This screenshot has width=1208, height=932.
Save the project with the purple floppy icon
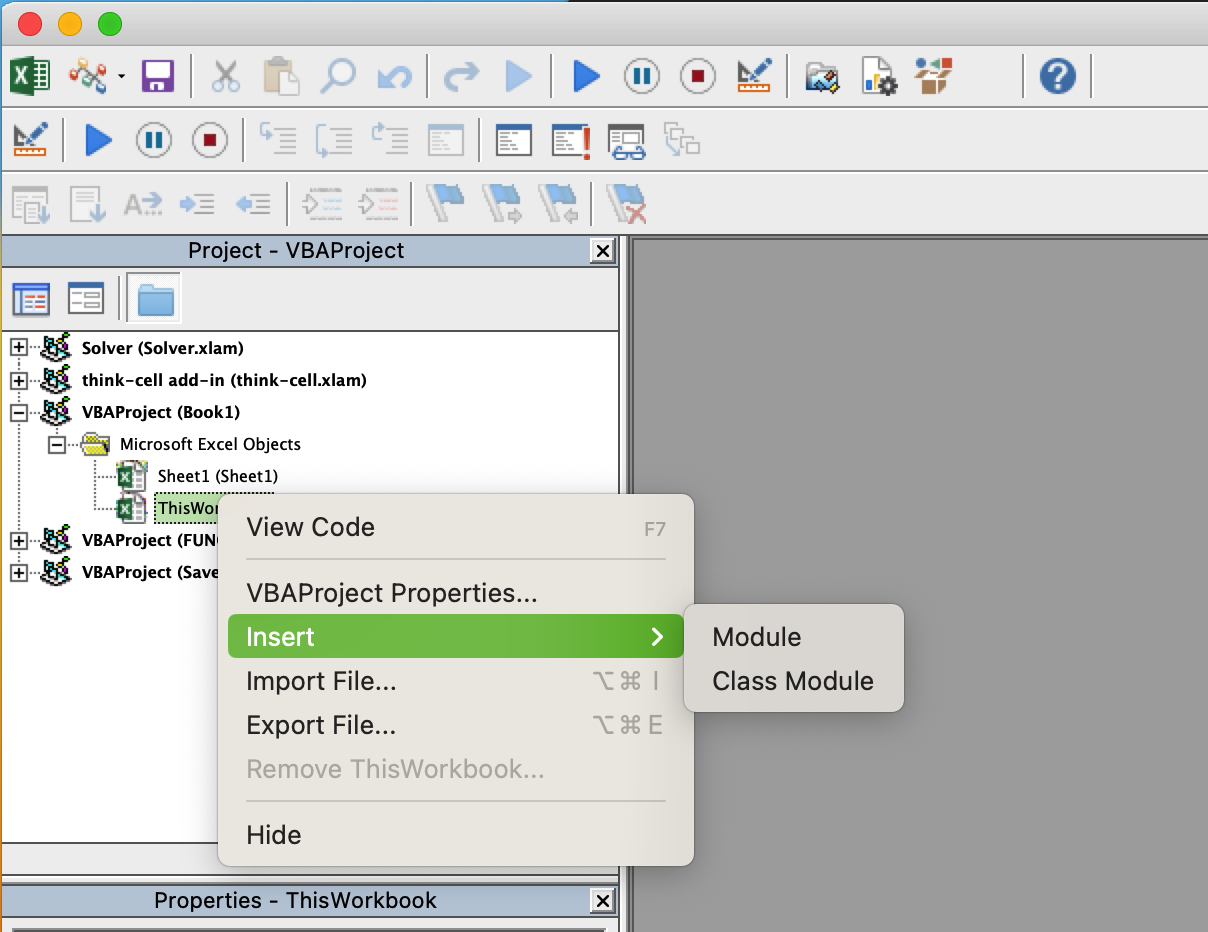(158, 76)
